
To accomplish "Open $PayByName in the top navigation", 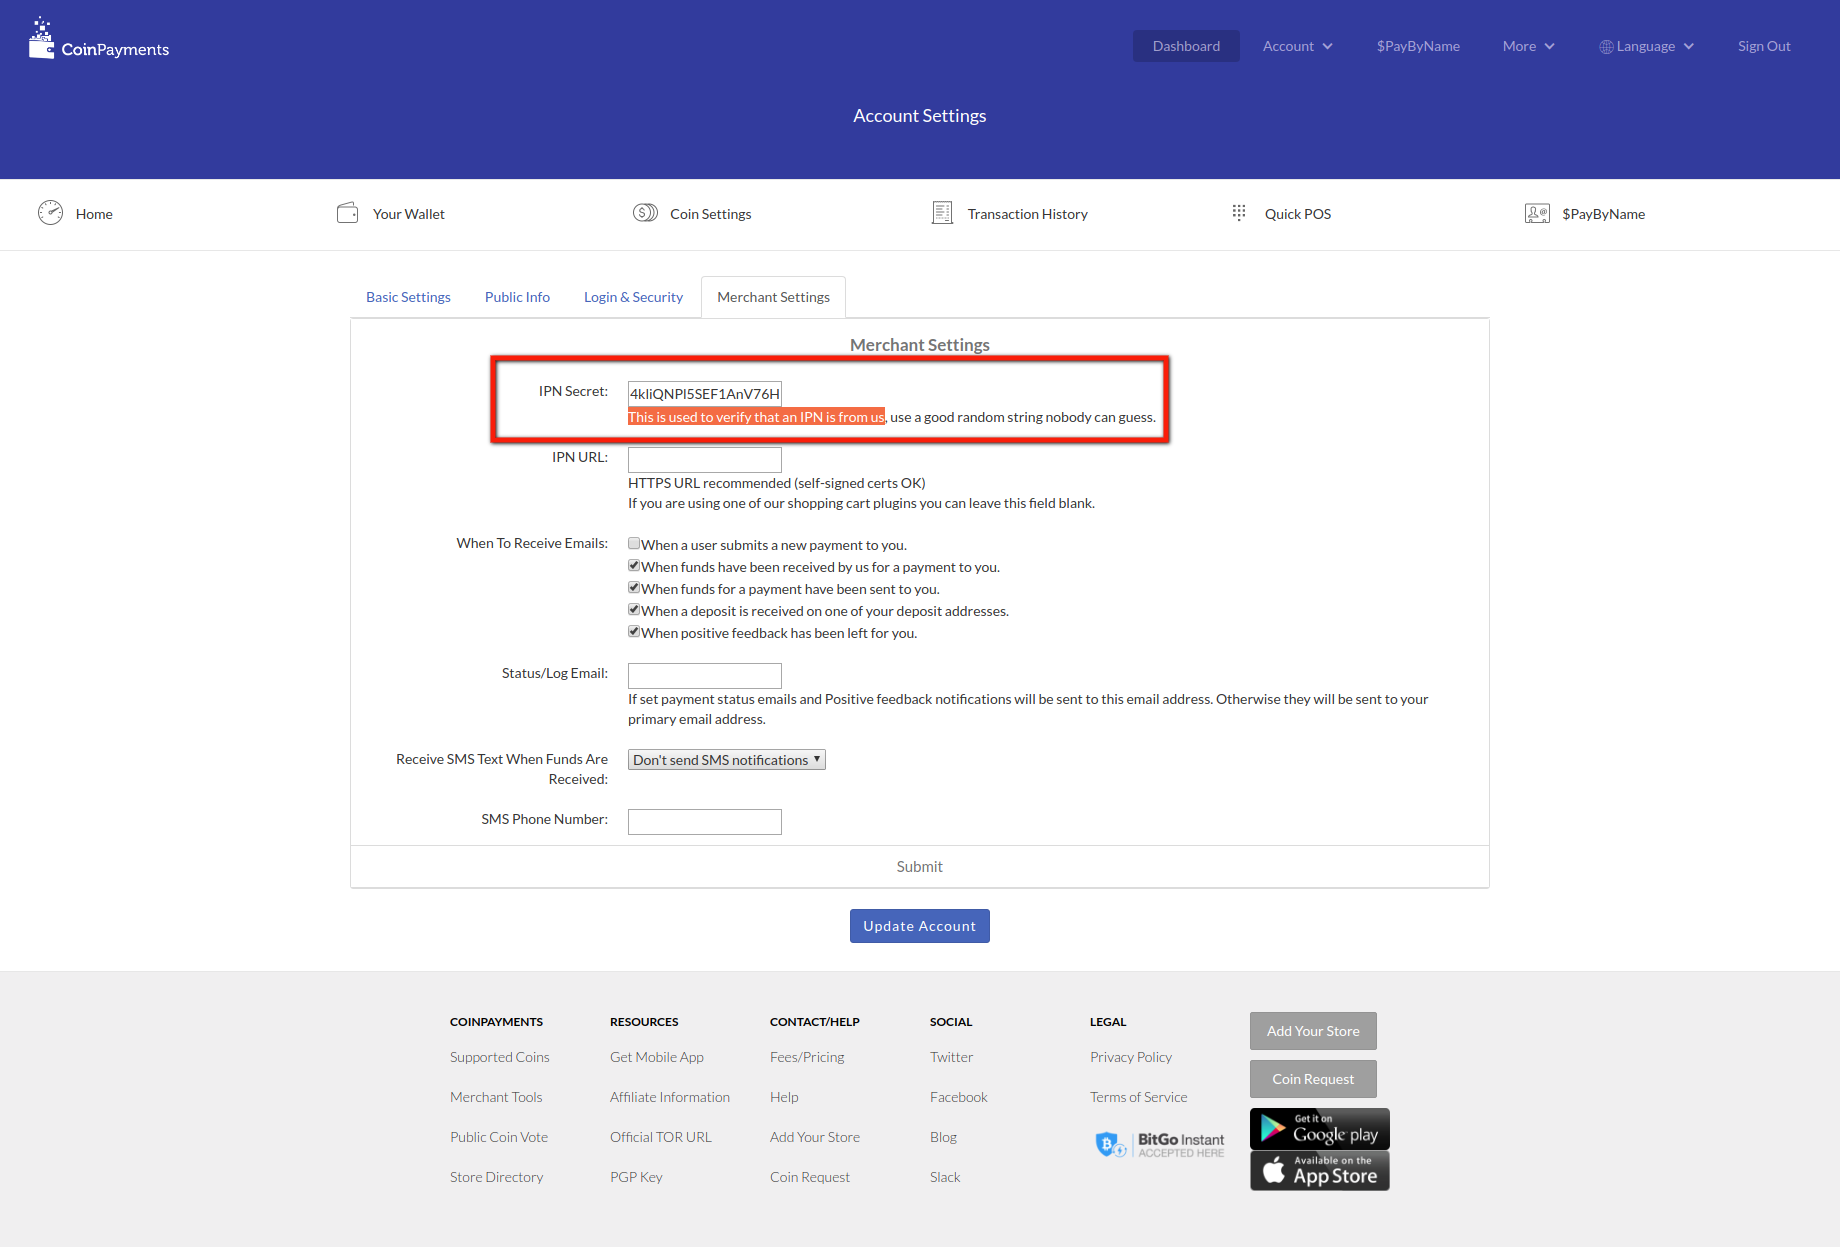I will point(1418,46).
